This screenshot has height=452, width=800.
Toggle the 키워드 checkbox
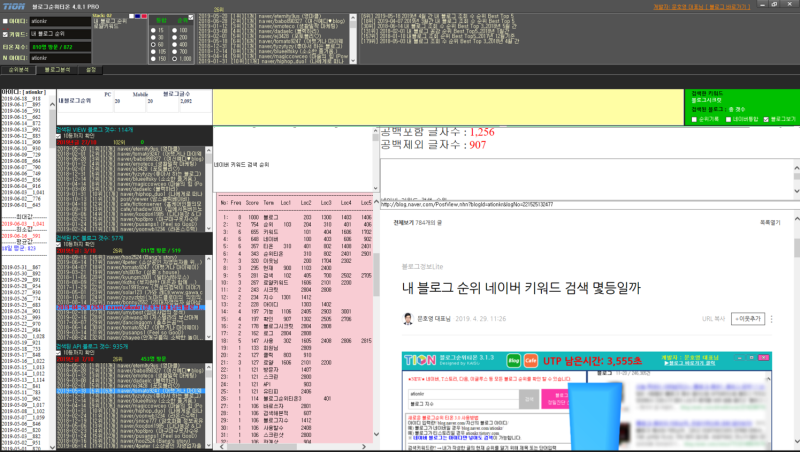[x=5, y=34]
